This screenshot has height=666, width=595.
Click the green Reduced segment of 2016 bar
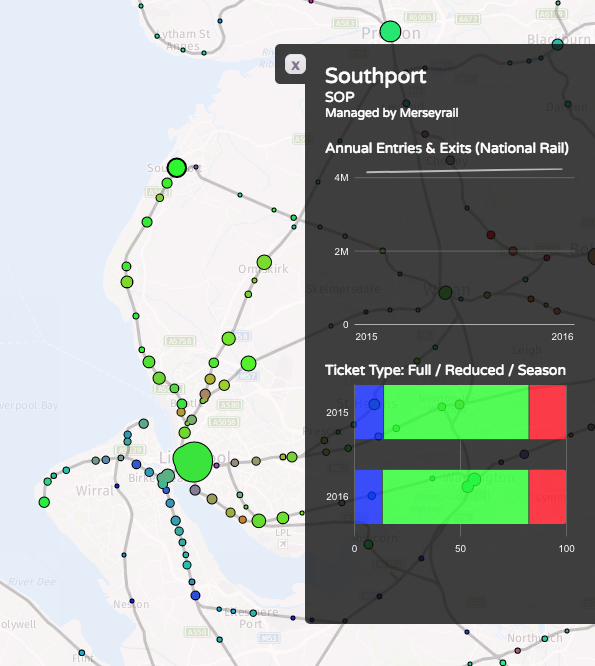pos(456,497)
